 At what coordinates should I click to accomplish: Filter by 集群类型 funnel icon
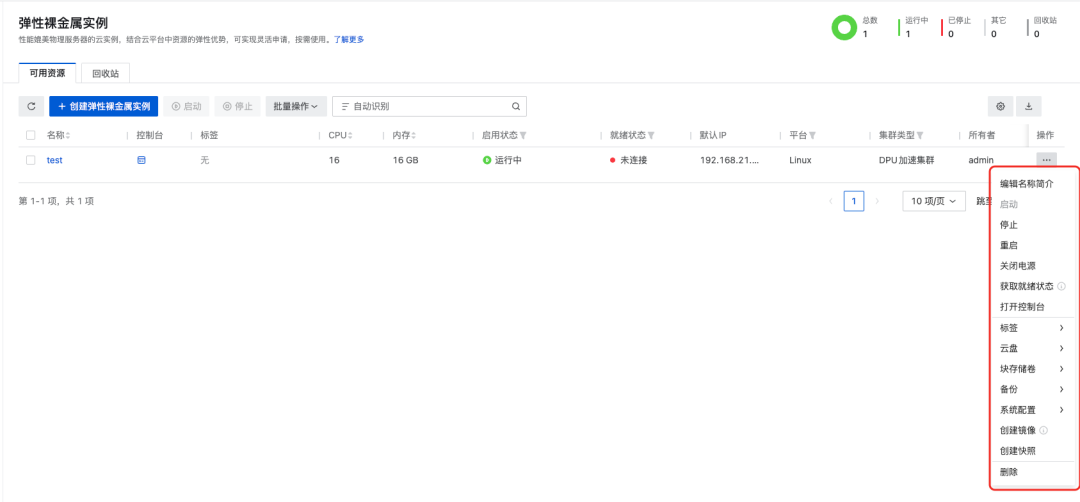920,136
